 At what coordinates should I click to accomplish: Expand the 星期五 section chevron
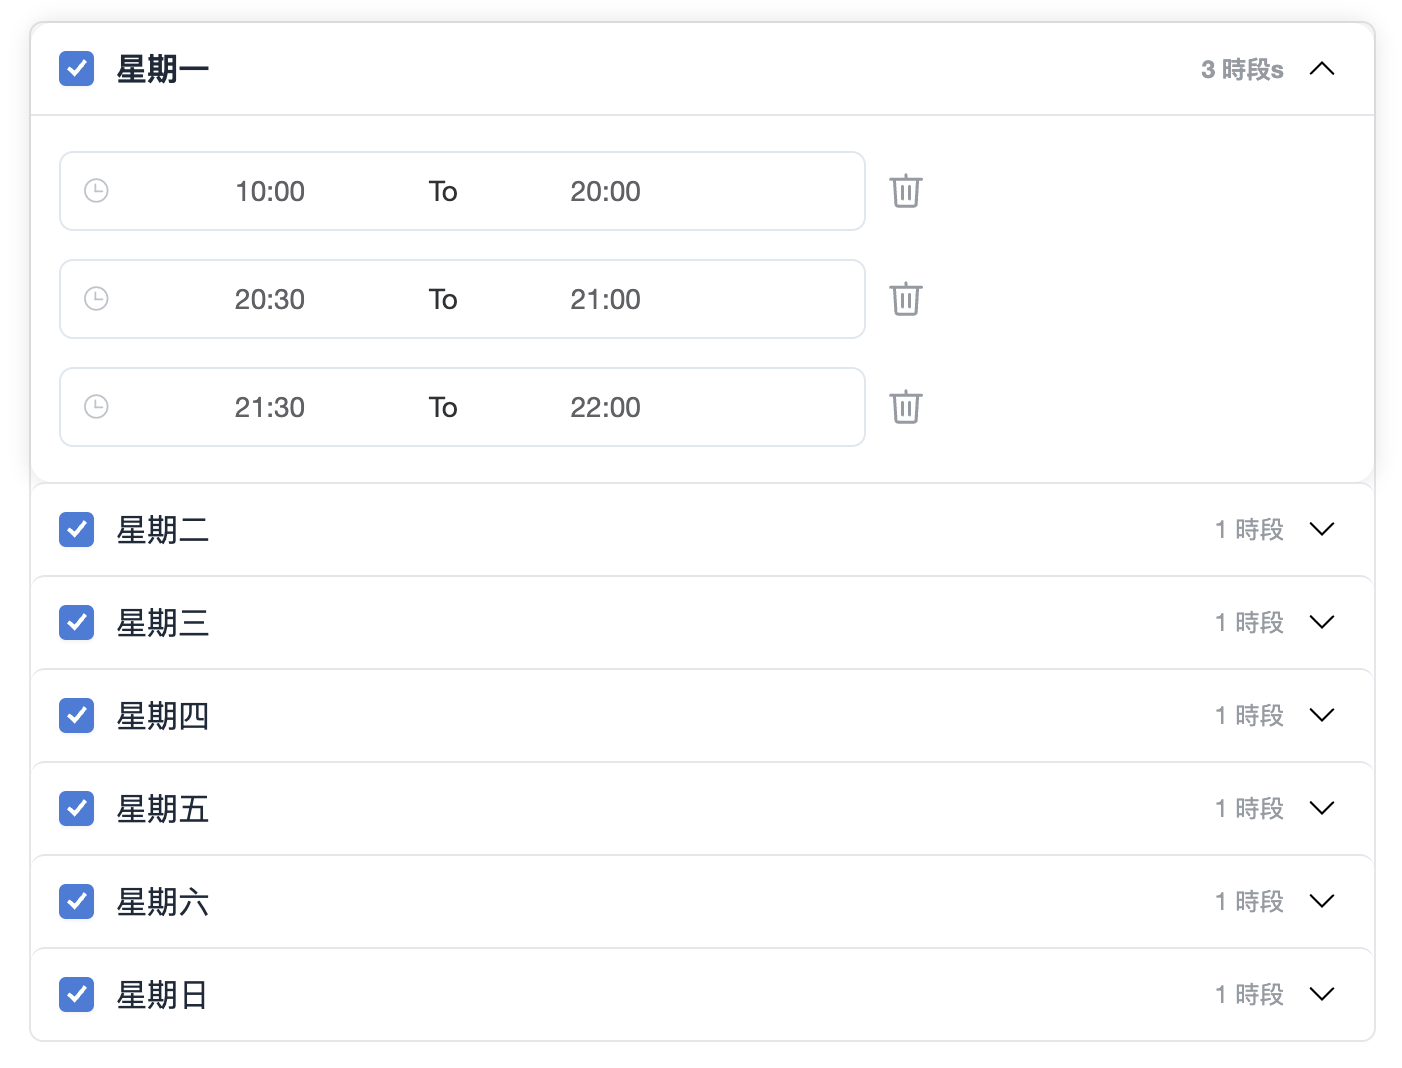(1322, 809)
